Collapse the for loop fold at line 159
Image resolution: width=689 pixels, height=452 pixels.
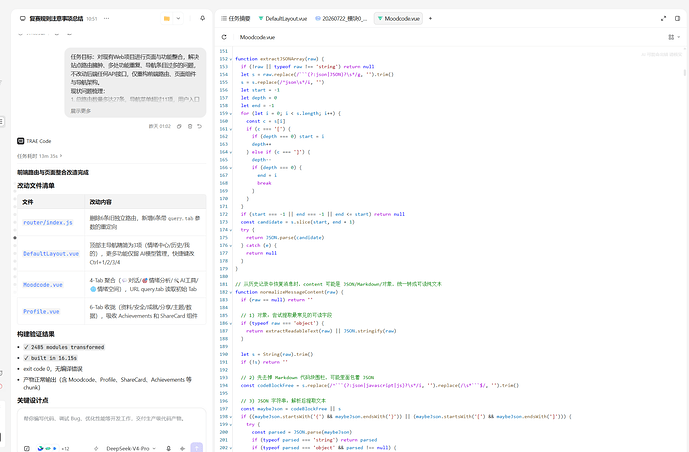[231, 113]
